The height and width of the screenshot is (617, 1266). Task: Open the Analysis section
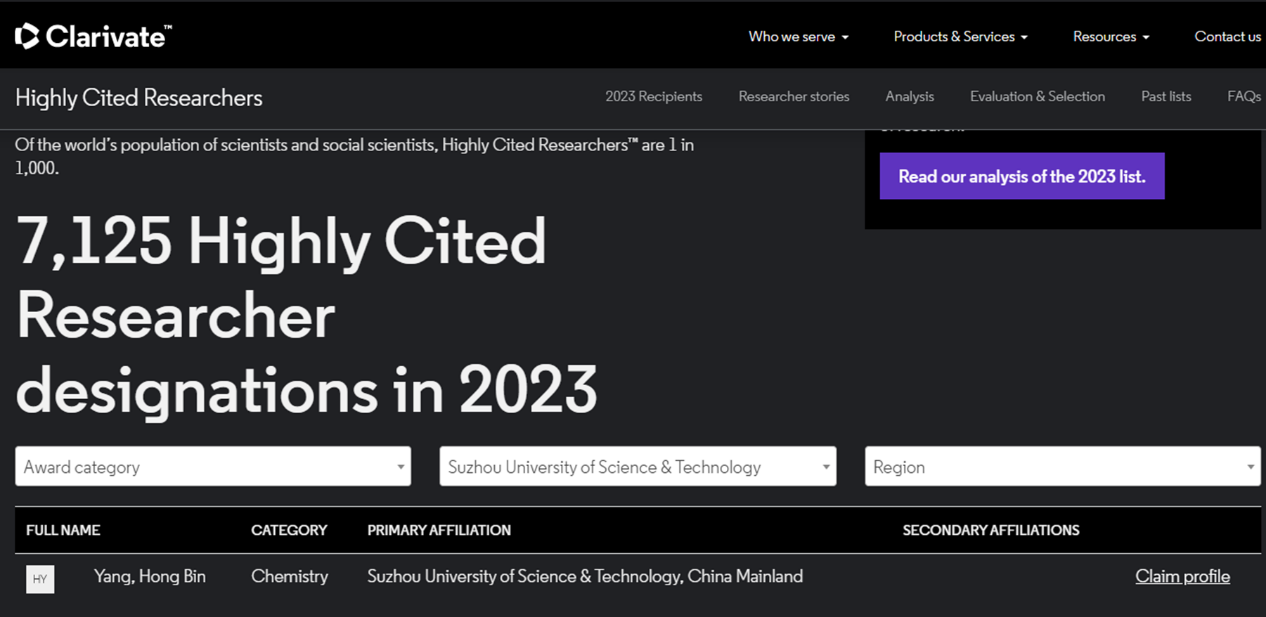[909, 97]
